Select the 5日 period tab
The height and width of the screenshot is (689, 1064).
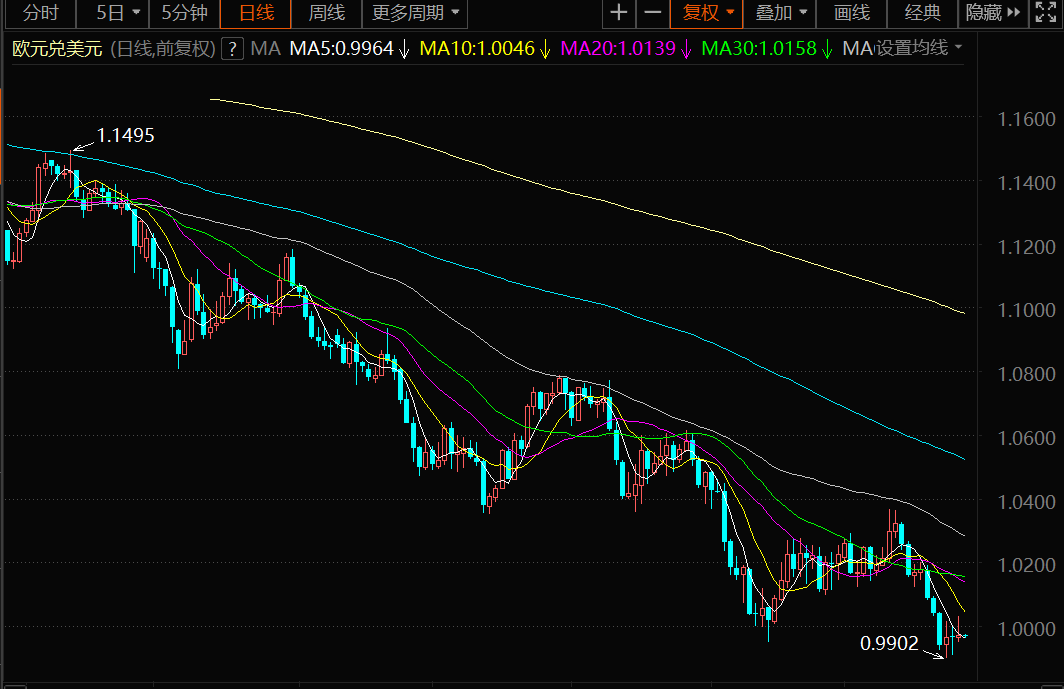click(110, 13)
